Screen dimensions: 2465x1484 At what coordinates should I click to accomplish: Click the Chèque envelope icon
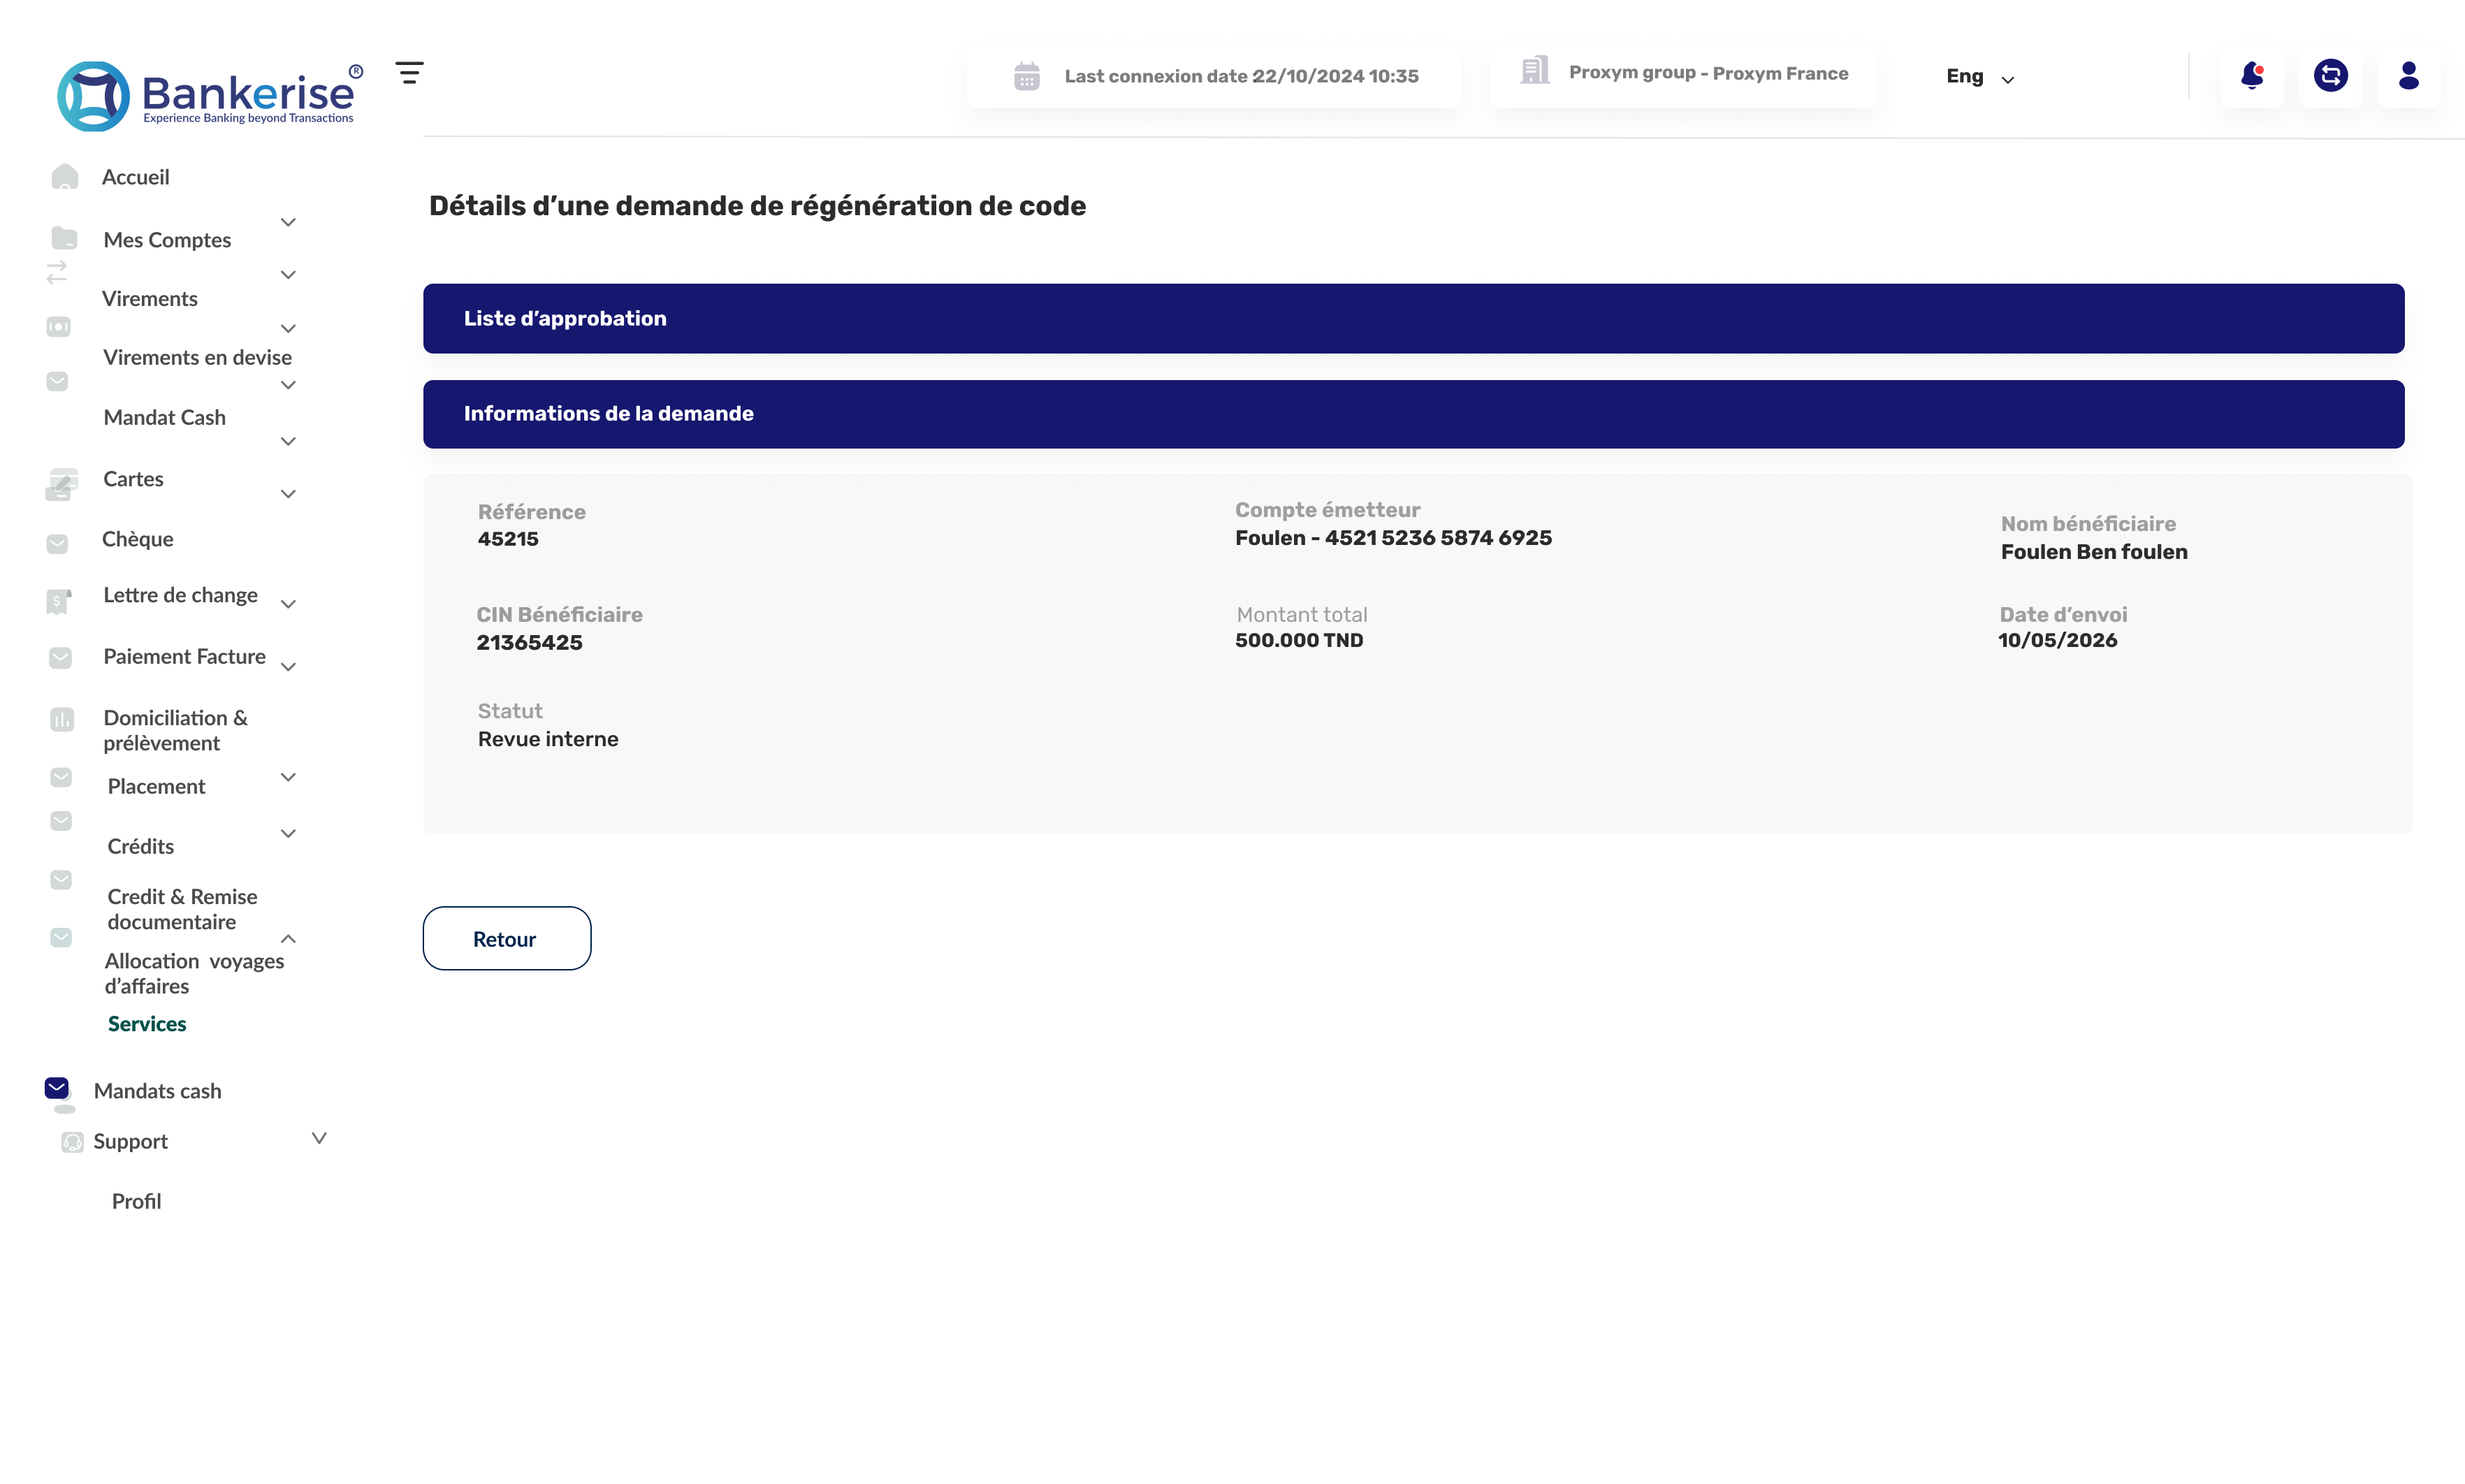point(57,544)
